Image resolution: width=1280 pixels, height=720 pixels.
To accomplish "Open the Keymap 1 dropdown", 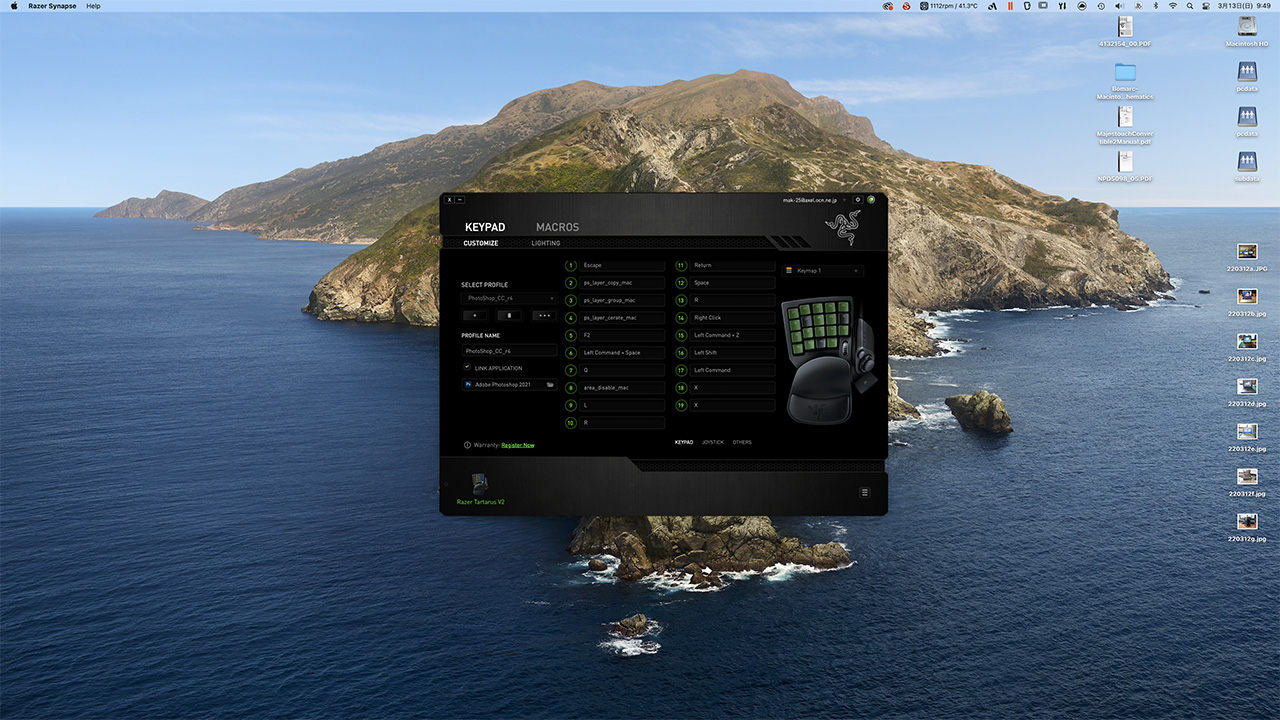I will [x=822, y=270].
